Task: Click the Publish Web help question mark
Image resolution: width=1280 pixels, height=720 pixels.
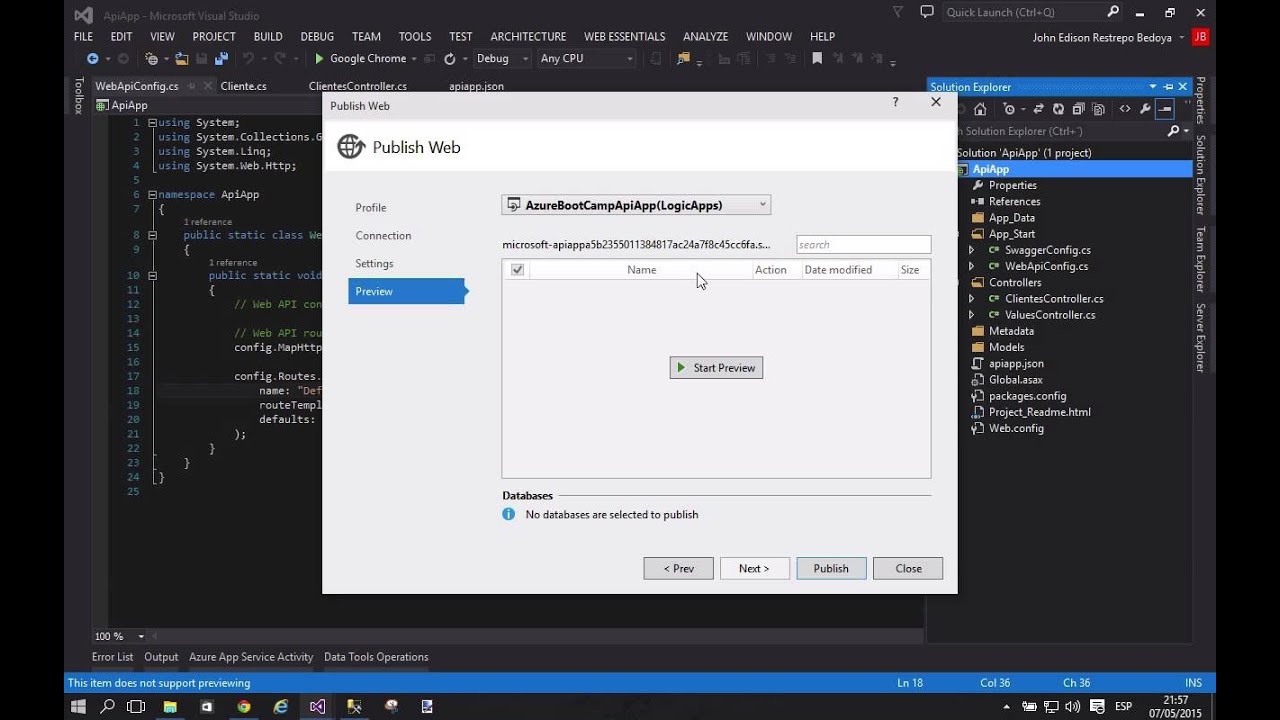Action: 895,102
